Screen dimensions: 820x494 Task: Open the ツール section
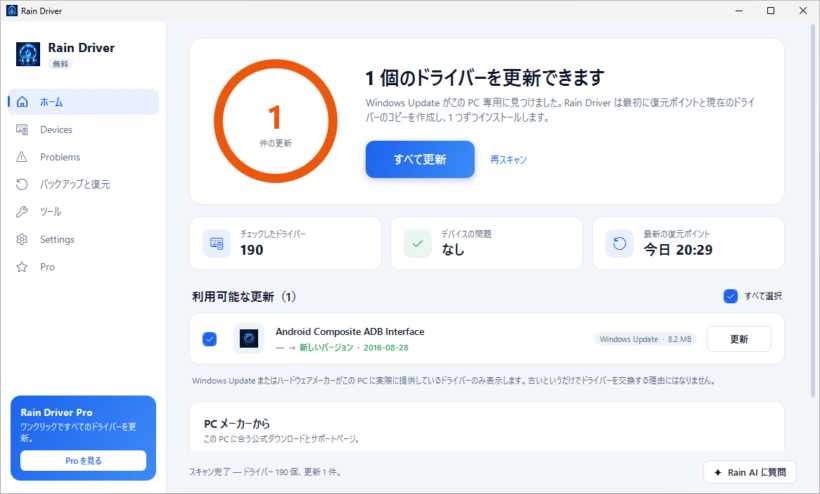coord(84,212)
